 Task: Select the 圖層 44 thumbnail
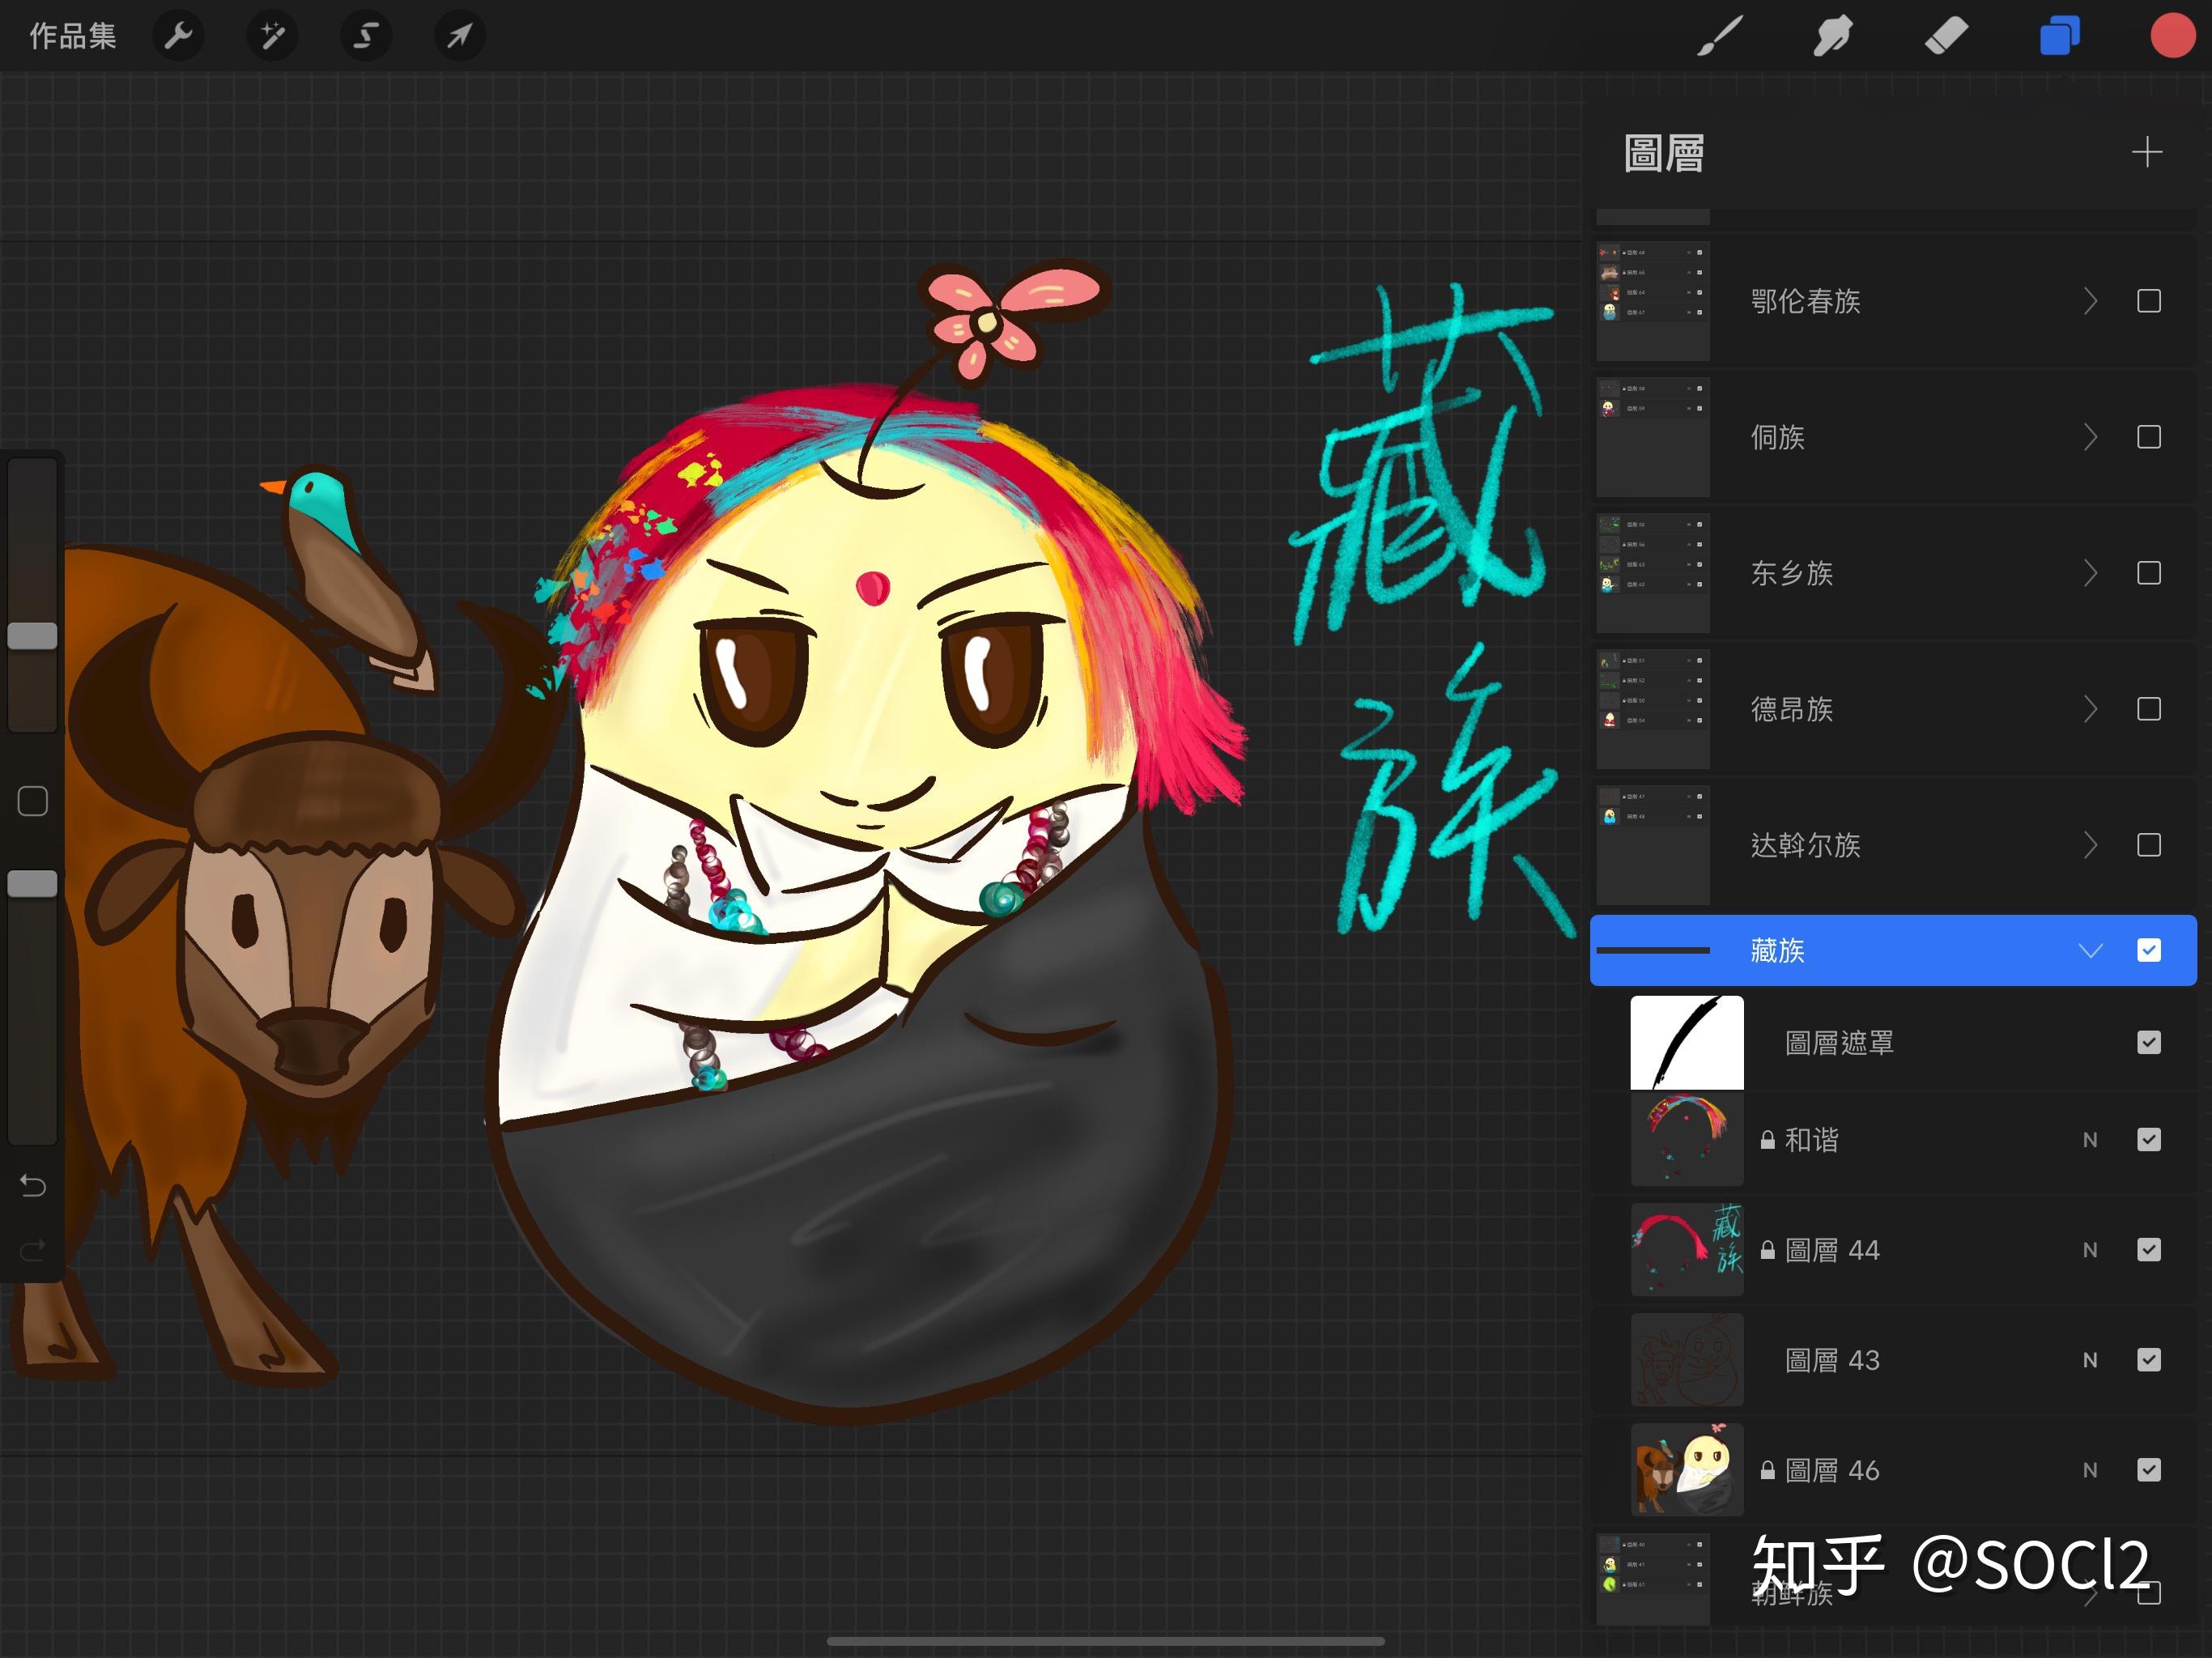pos(1687,1250)
